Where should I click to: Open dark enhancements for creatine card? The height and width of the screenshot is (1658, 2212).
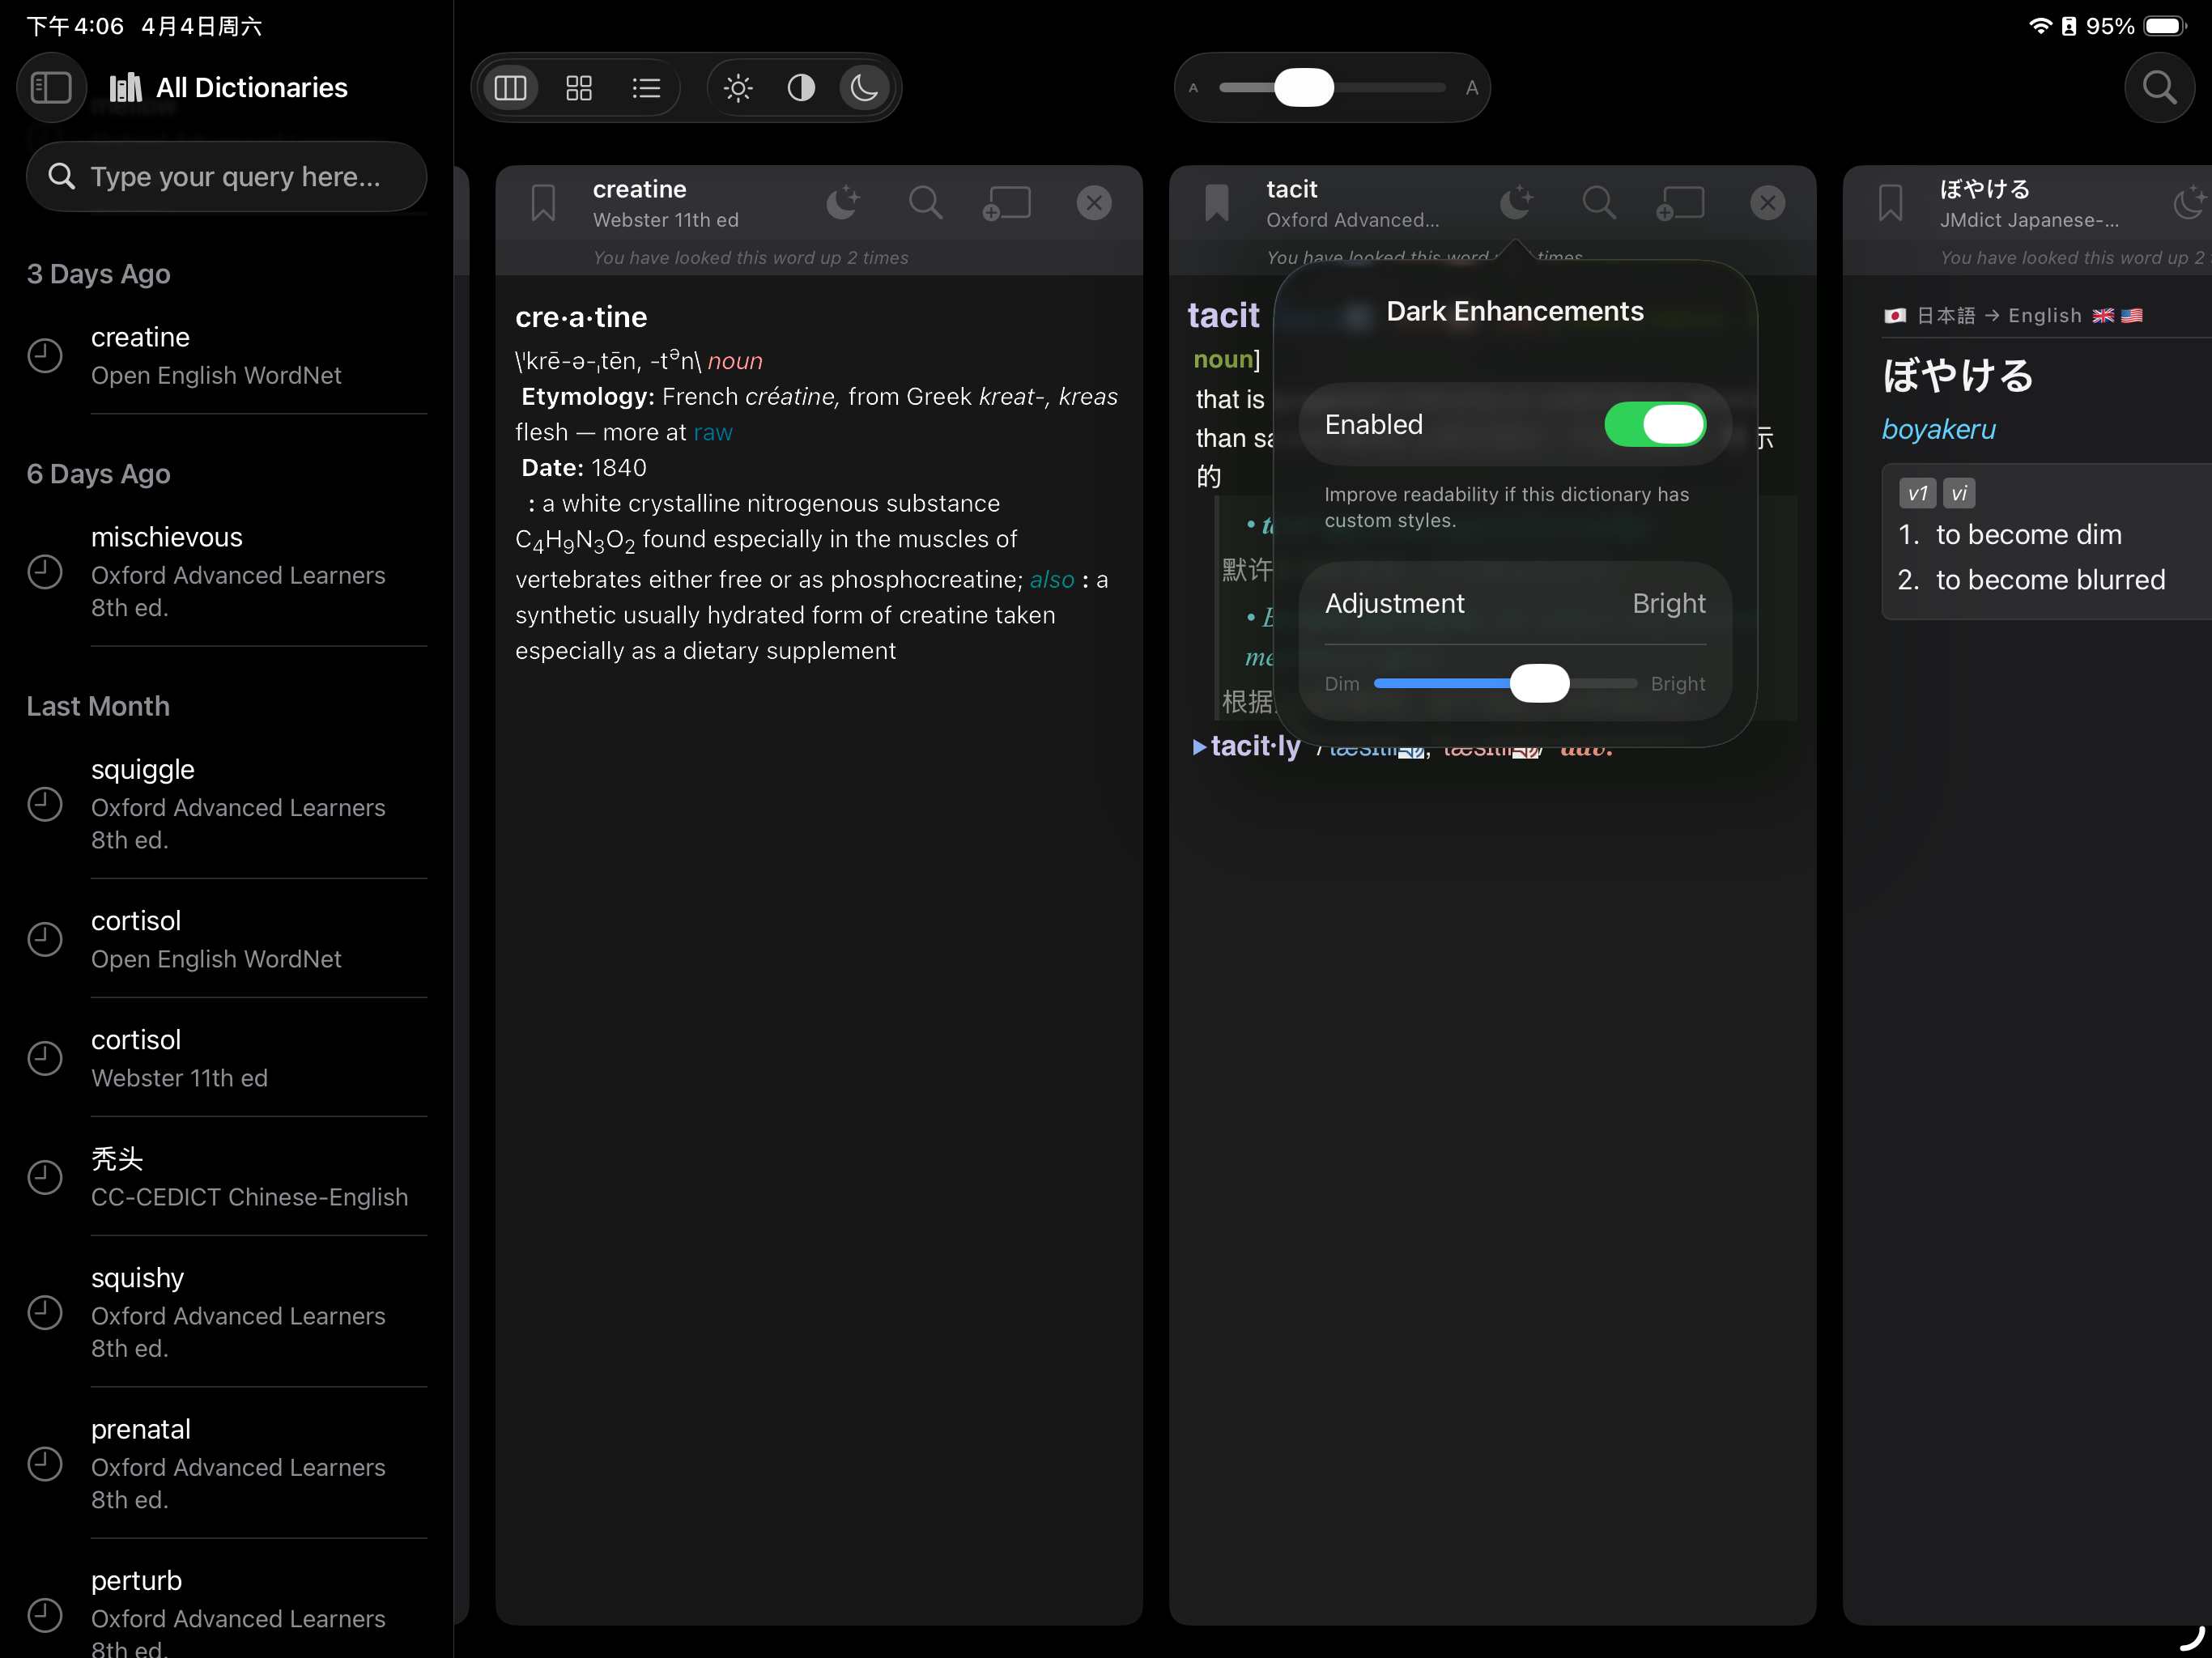pyautogui.click(x=843, y=203)
